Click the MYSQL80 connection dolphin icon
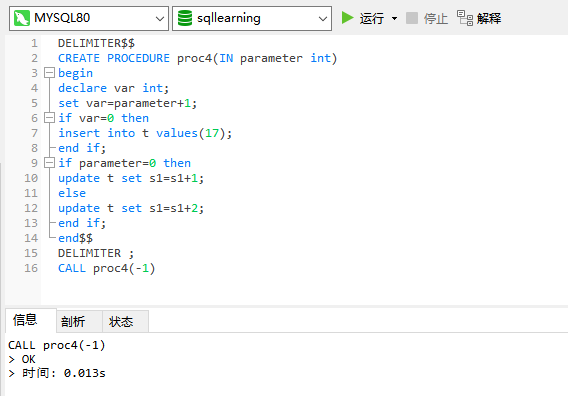The height and width of the screenshot is (396, 568). coord(22,18)
